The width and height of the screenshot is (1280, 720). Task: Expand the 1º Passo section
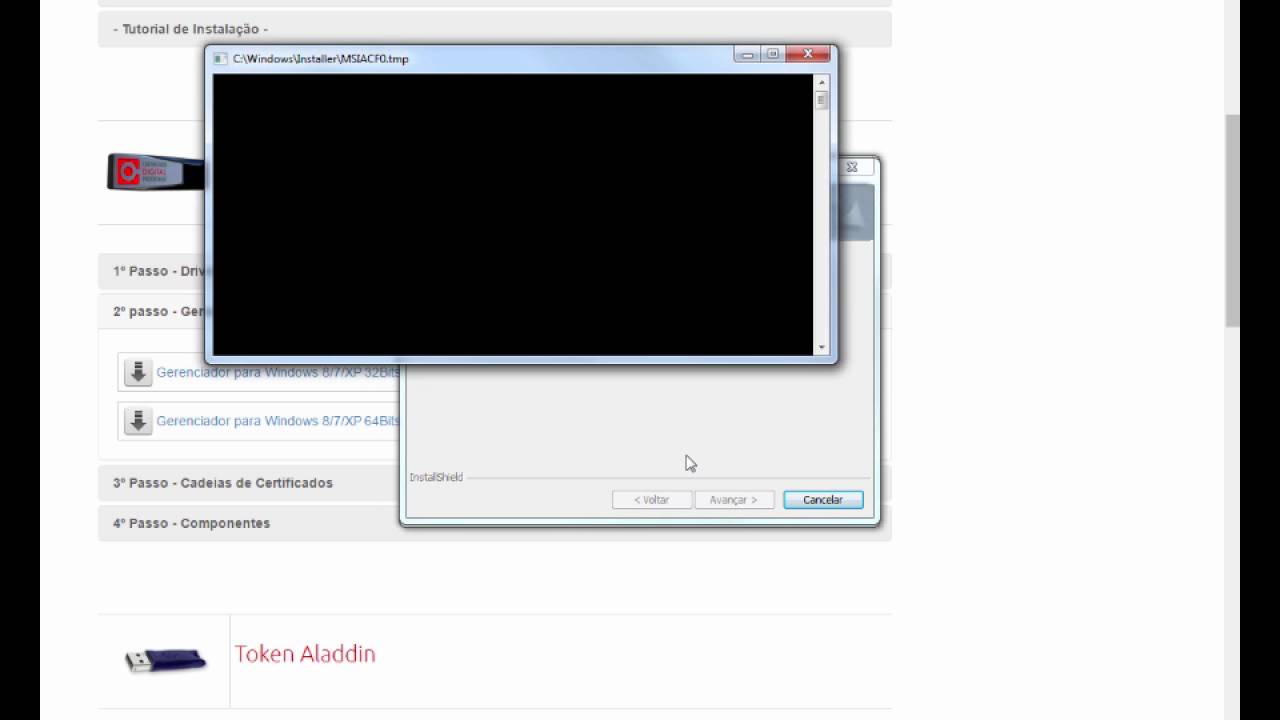[x=151, y=271]
